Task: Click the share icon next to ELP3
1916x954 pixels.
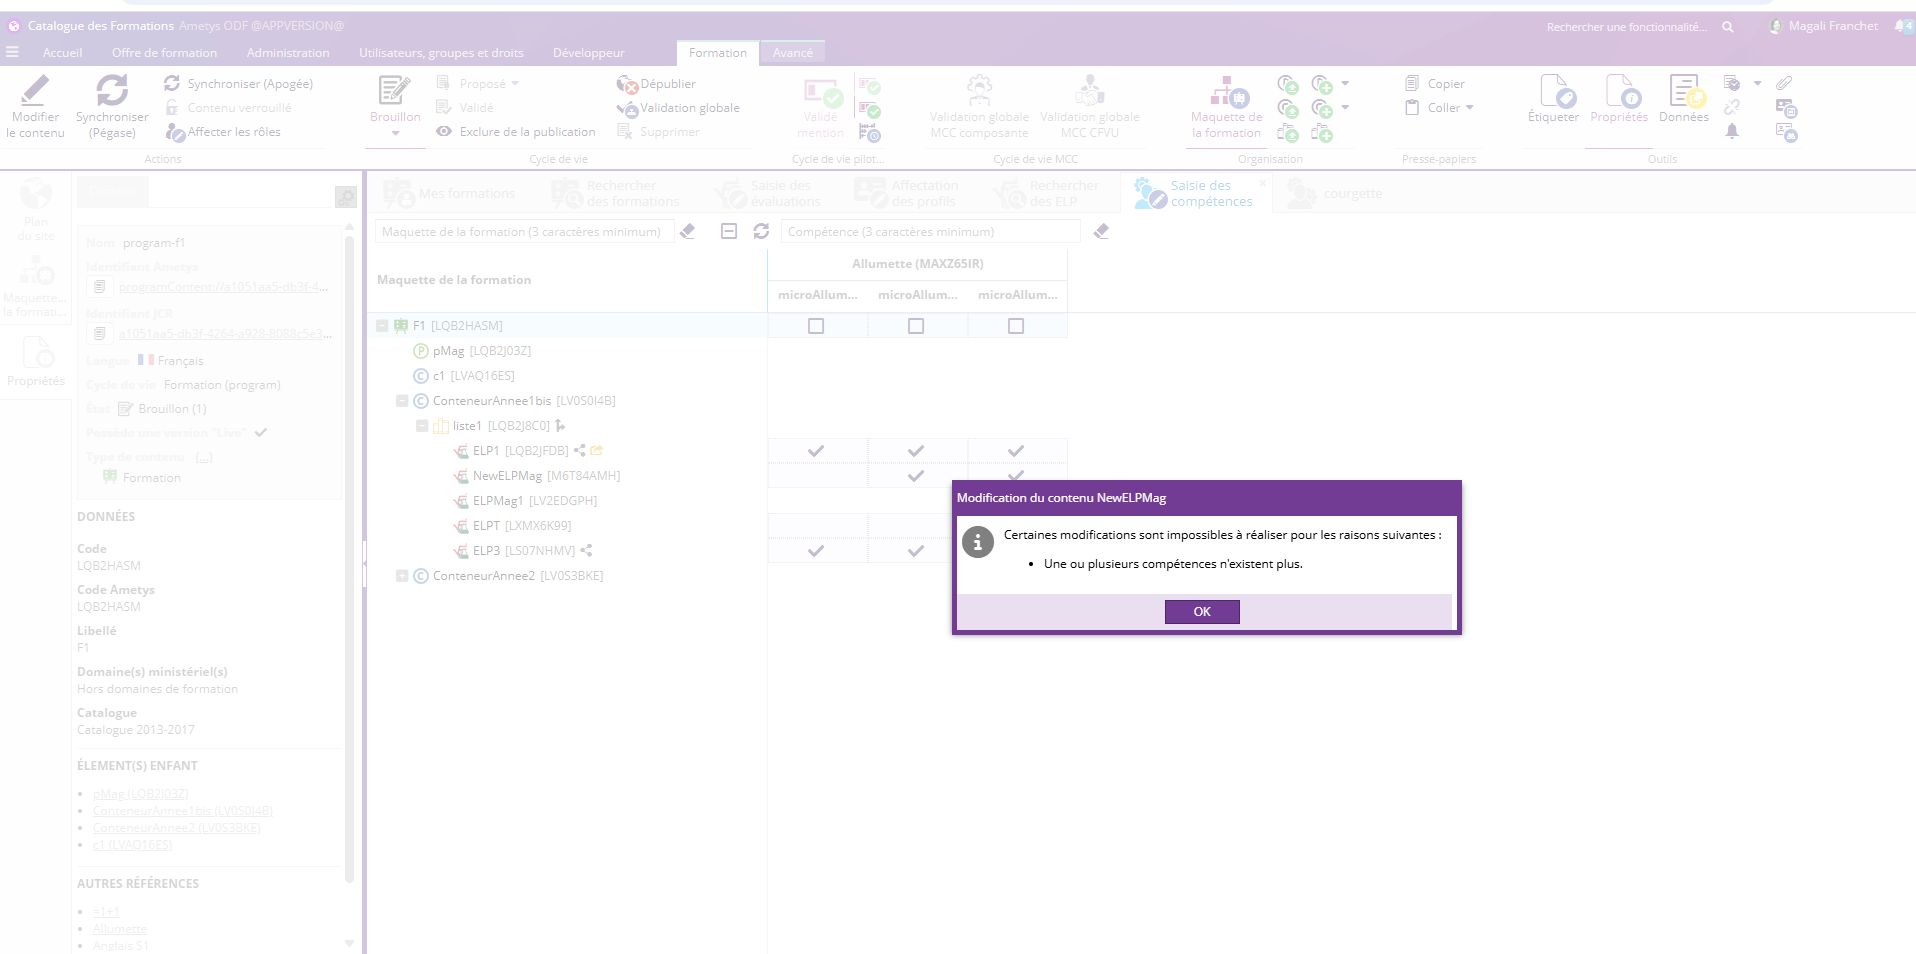Action: [x=587, y=550]
